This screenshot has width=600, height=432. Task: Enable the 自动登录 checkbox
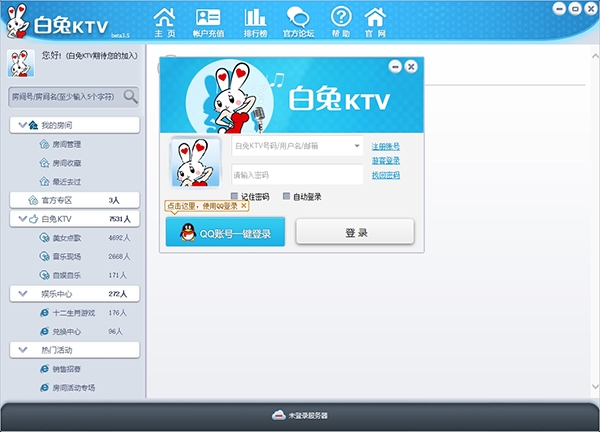coord(286,196)
